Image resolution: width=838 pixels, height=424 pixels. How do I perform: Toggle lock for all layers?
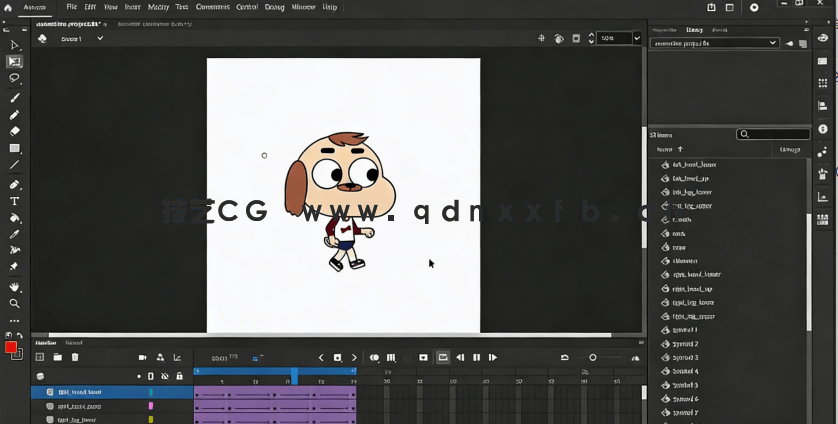click(x=180, y=376)
